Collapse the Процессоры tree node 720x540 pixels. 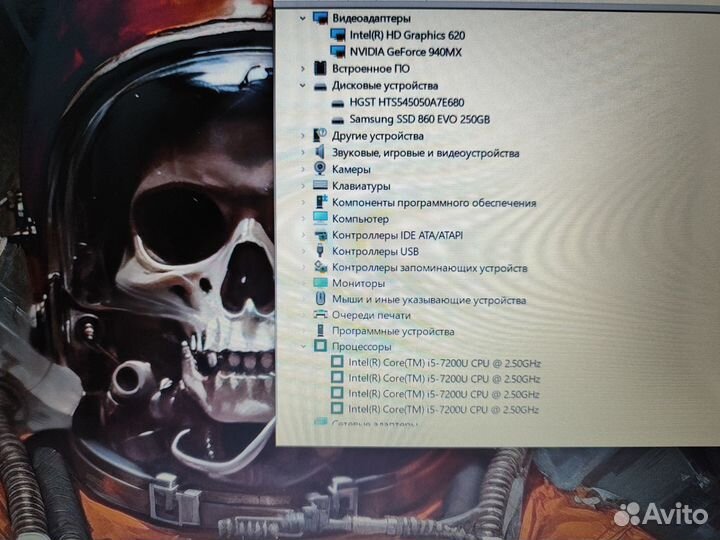tap(304, 346)
